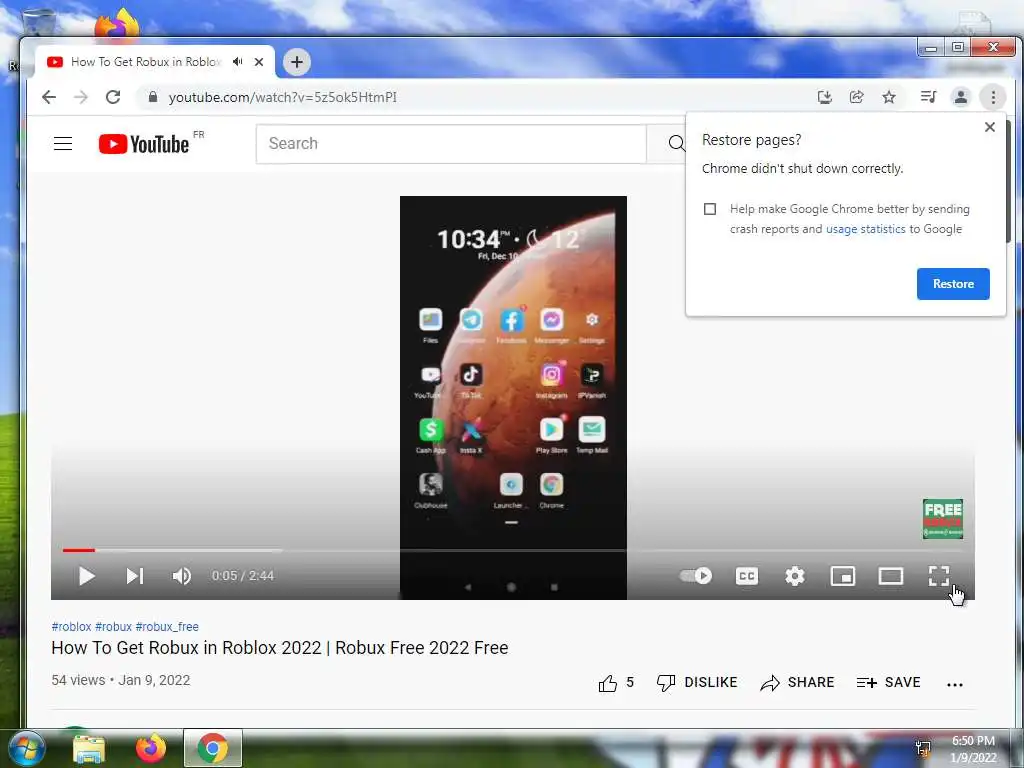The image size is (1024, 768).
Task: Open the media controls icon in Chrome toolbar
Action: point(928,97)
